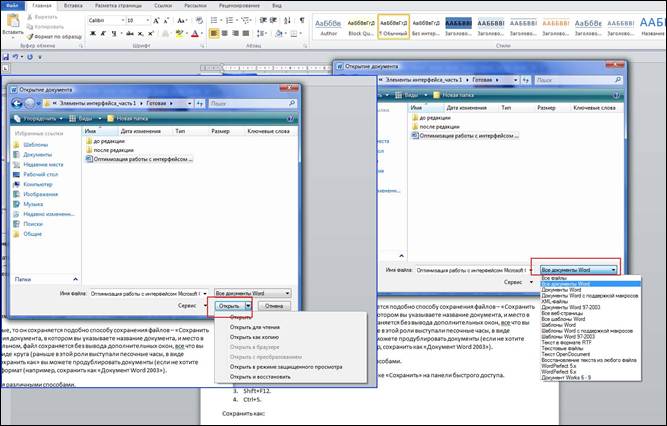The width and height of the screenshot is (667, 426).
Task: Click the decrease indent icon
Action: [x=263, y=20]
